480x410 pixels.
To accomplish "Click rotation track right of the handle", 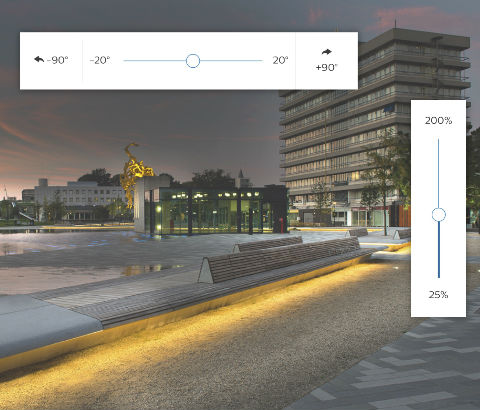I will [x=231, y=61].
